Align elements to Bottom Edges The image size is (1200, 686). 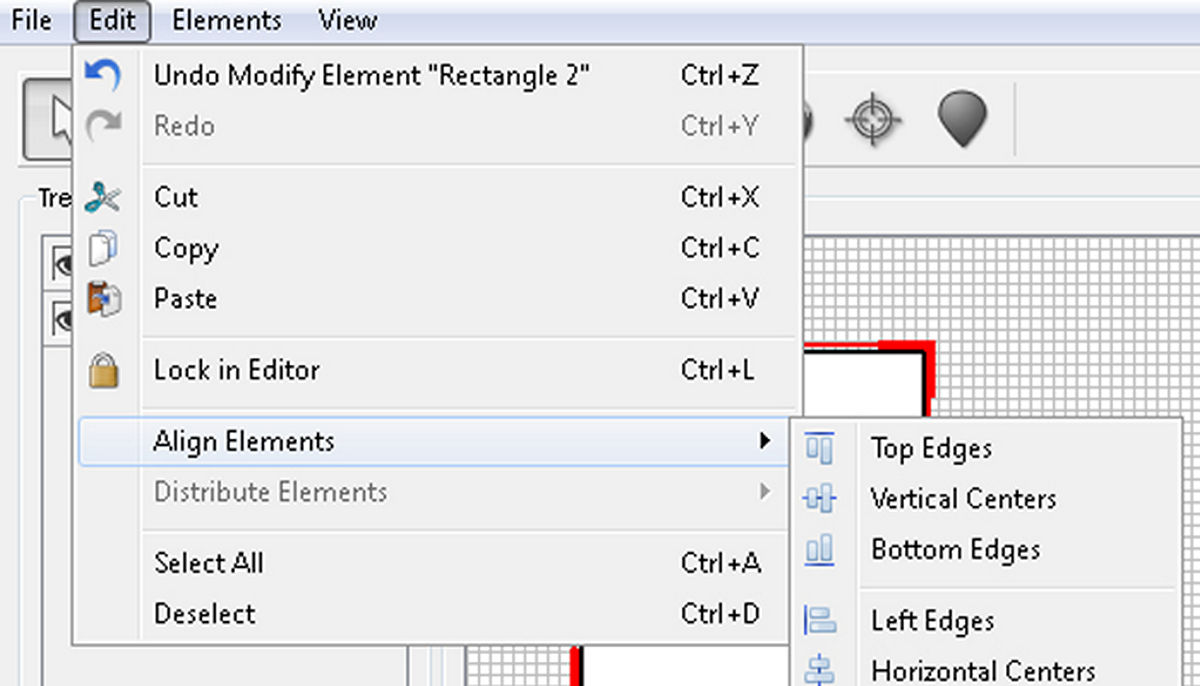955,550
